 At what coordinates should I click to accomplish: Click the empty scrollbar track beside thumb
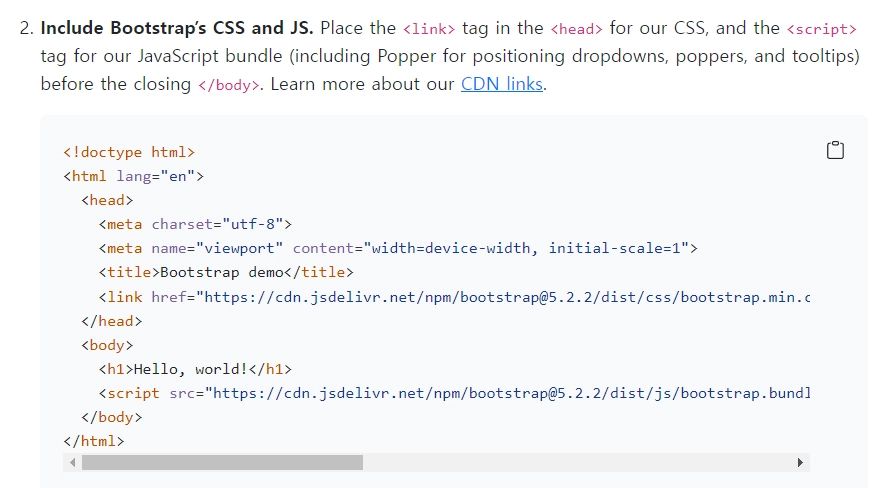click(x=577, y=463)
